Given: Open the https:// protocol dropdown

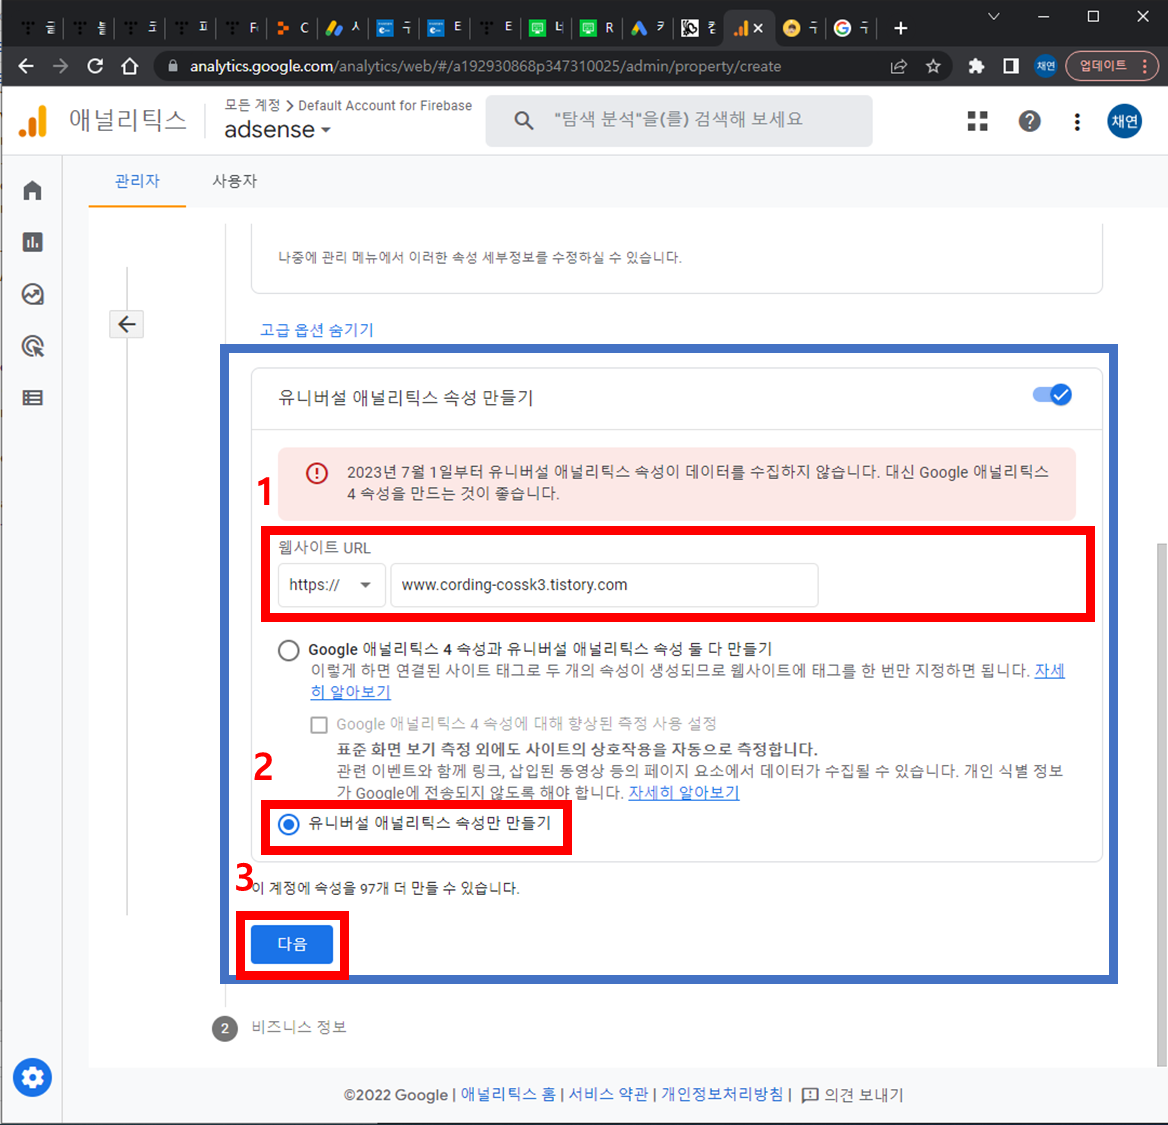Looking at the screenshot, I should tap(331, 585).
